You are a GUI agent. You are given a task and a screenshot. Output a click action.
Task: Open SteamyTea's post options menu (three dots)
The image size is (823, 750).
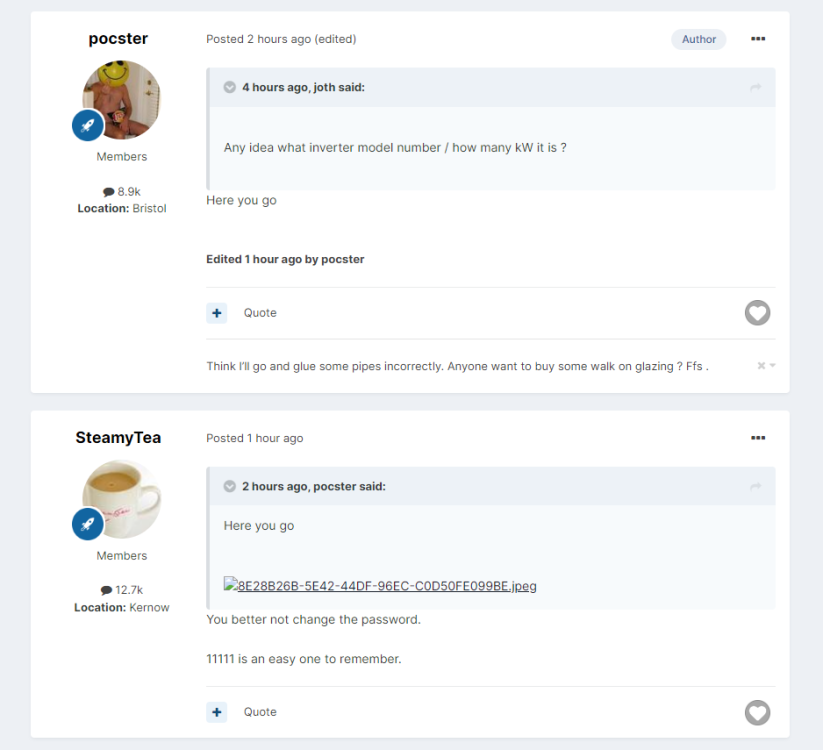tap(757, 438)
